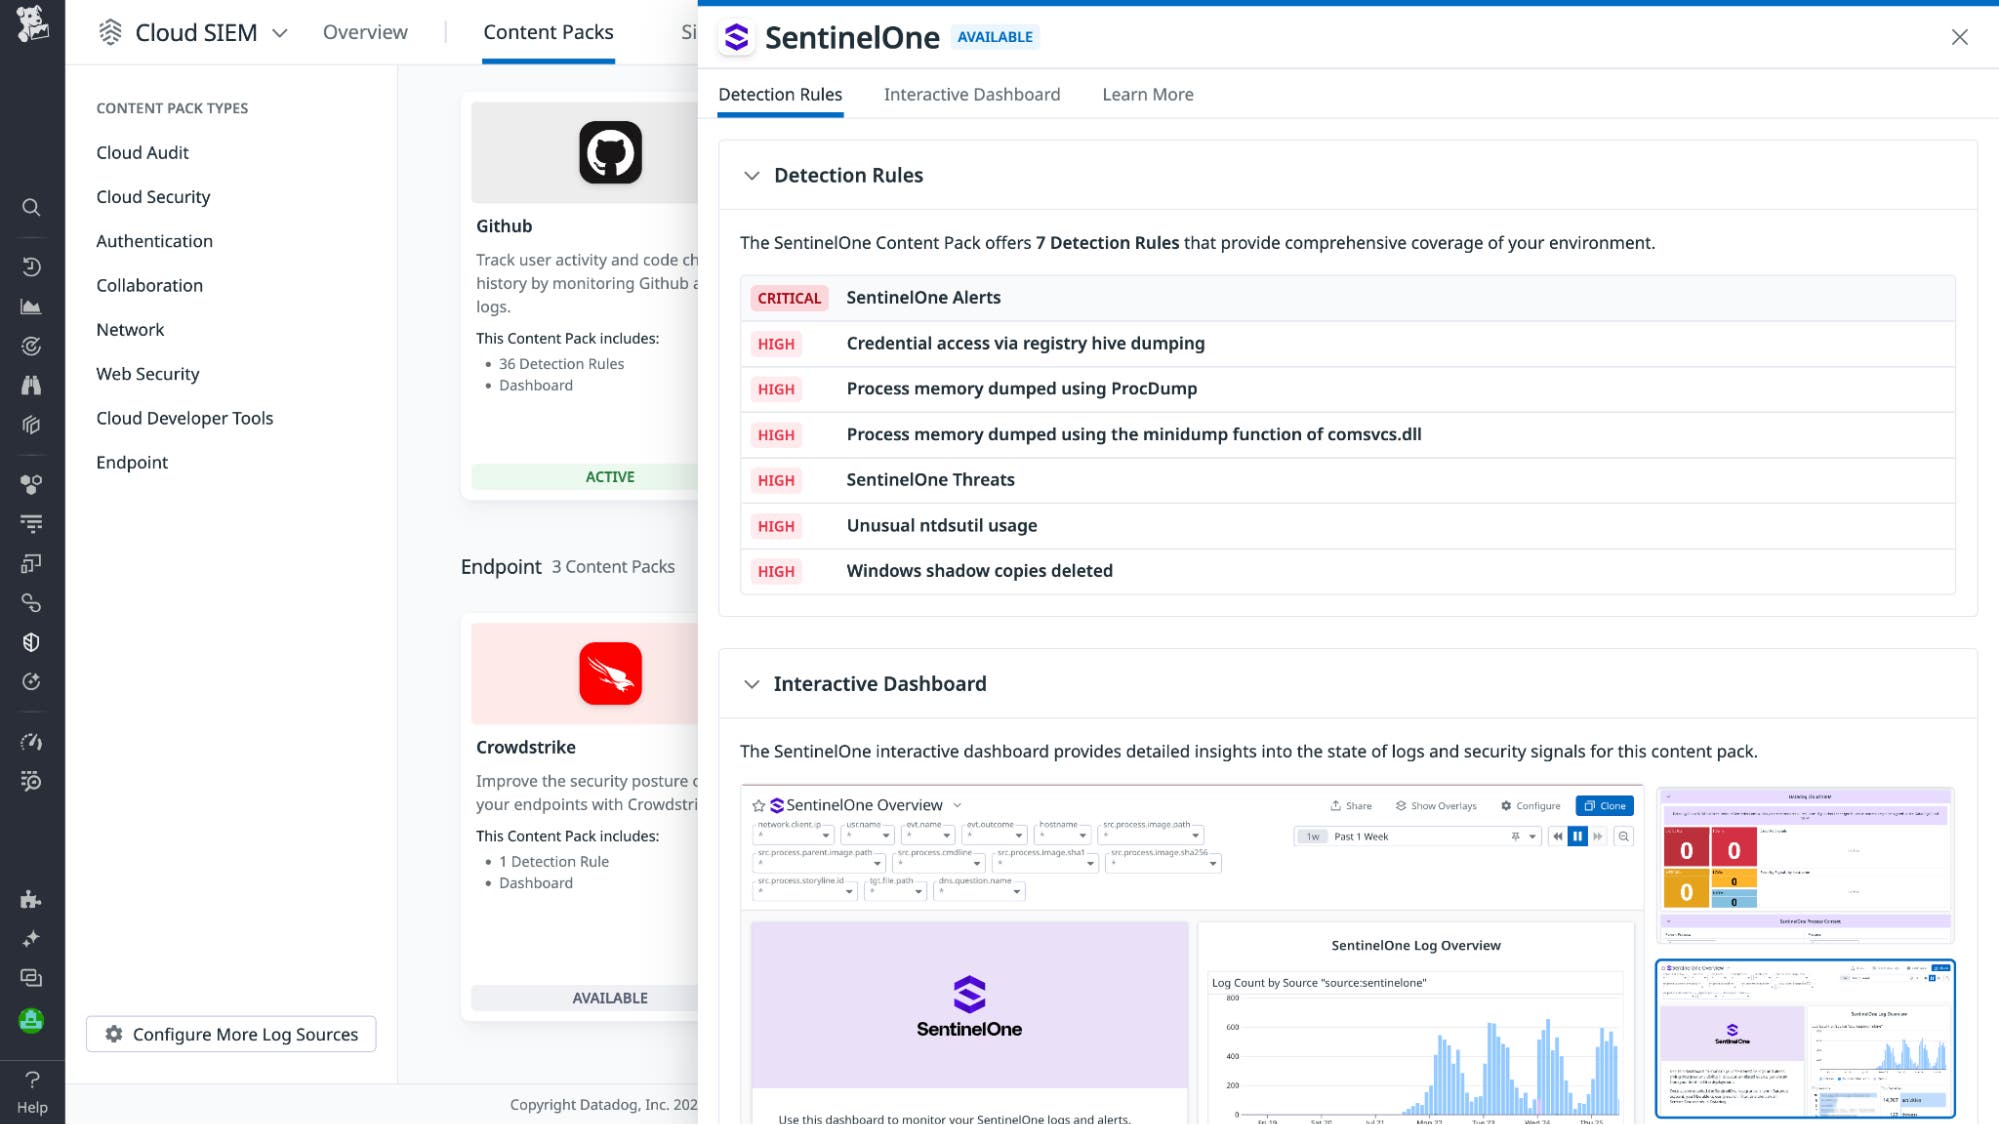
Task: Pause the dashboard playback toggle
Action: 1578,836
